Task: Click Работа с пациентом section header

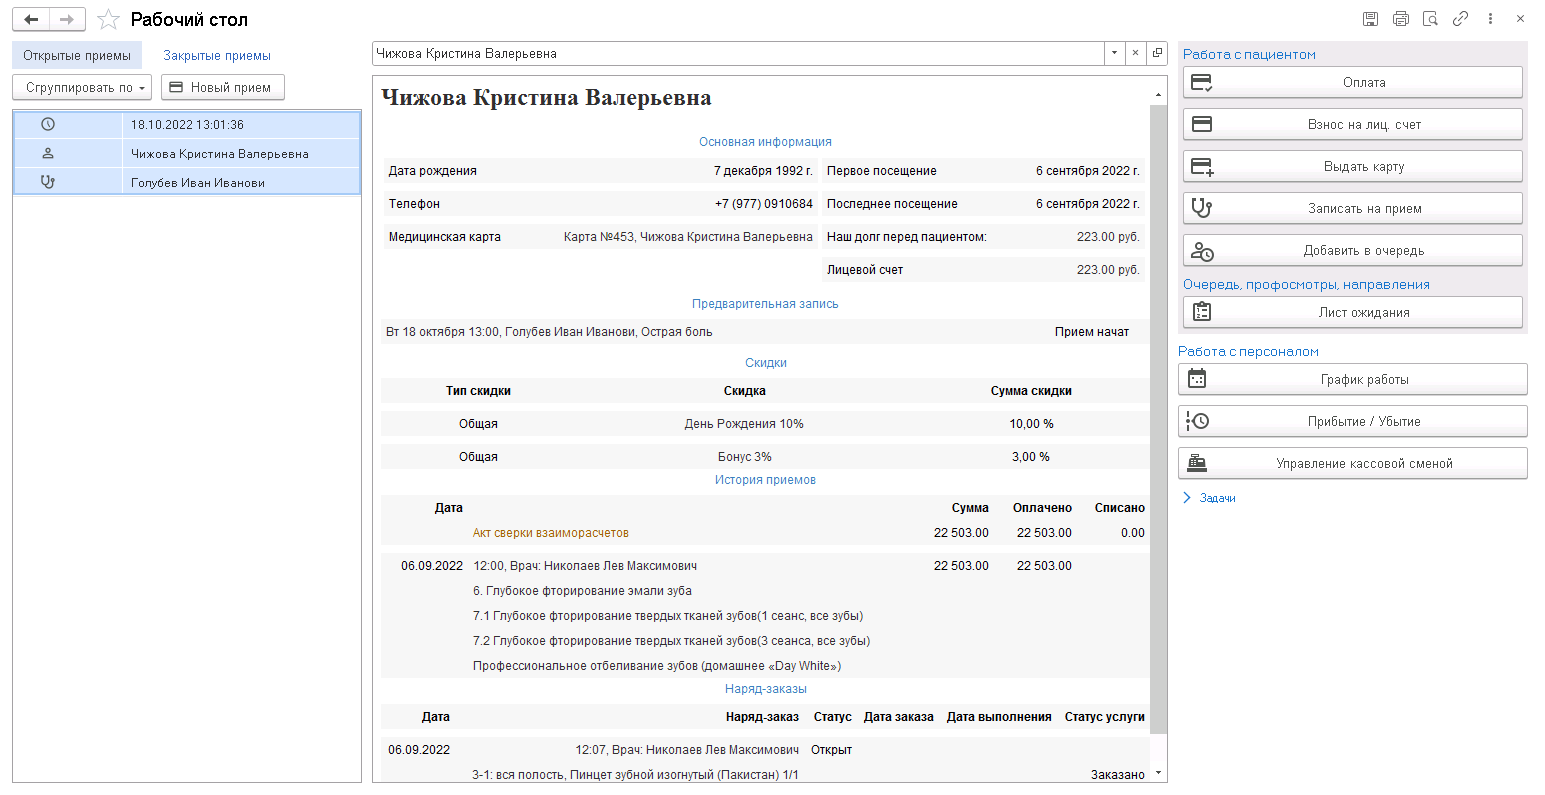Action: (x=1249, y=55)
